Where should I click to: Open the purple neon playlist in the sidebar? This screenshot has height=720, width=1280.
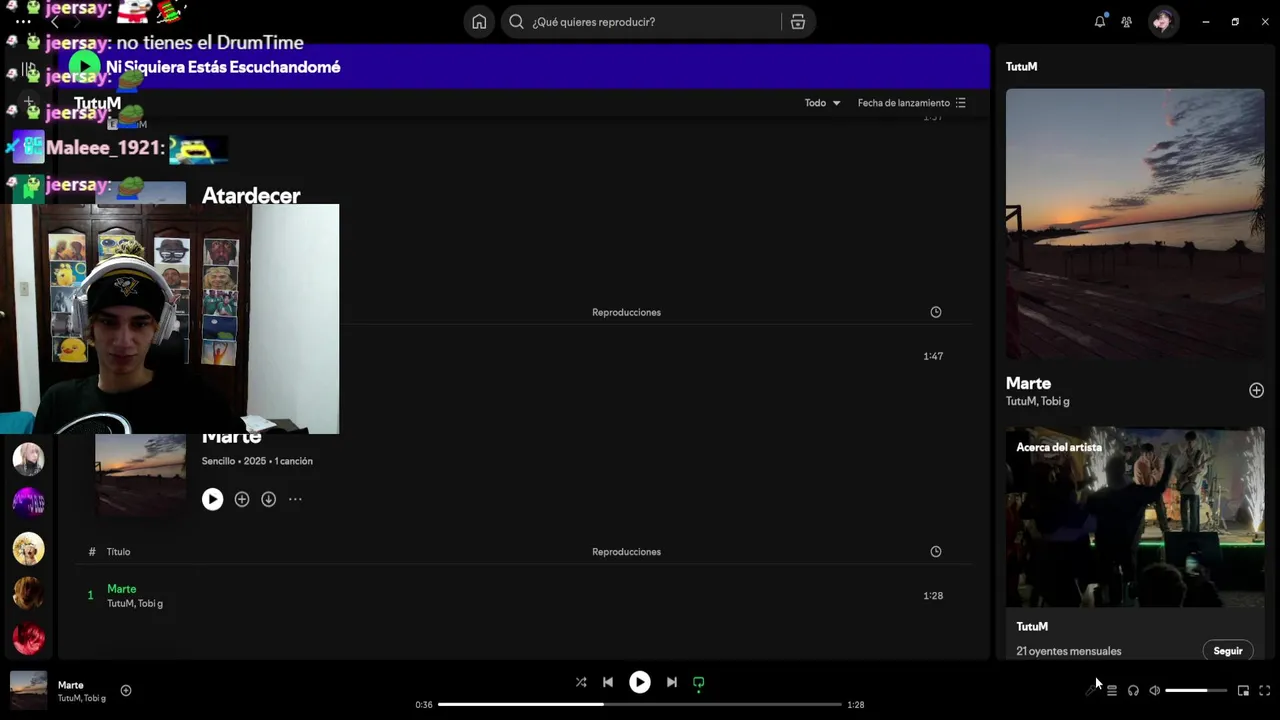click(x=28, y=502)
